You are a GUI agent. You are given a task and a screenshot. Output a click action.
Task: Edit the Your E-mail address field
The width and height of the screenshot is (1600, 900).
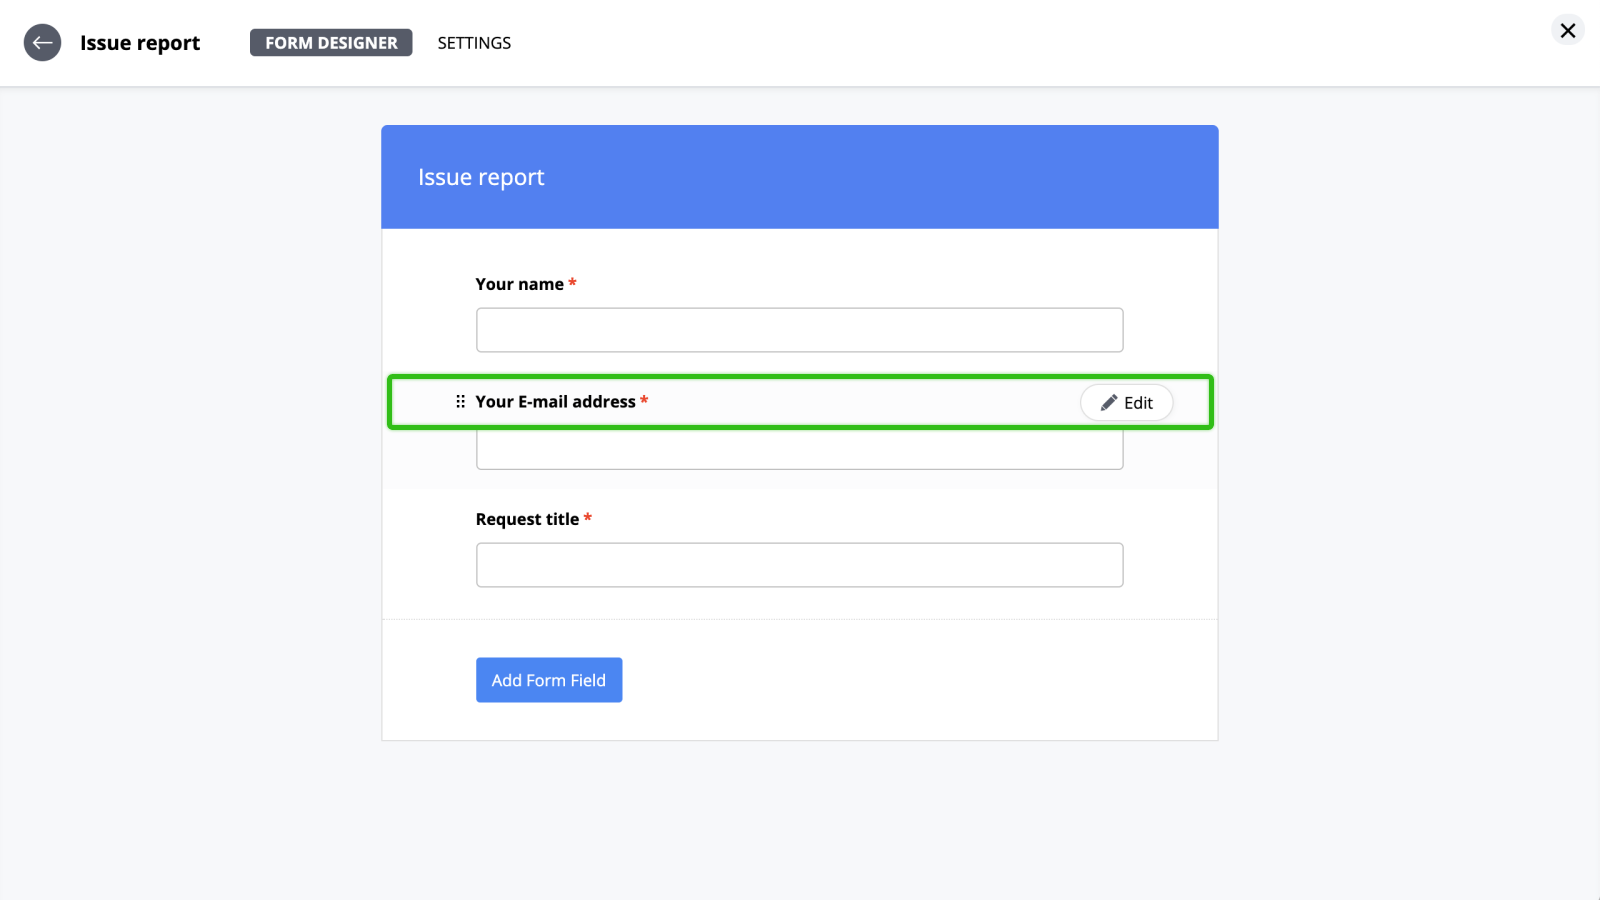click(x=1126, y=403)
